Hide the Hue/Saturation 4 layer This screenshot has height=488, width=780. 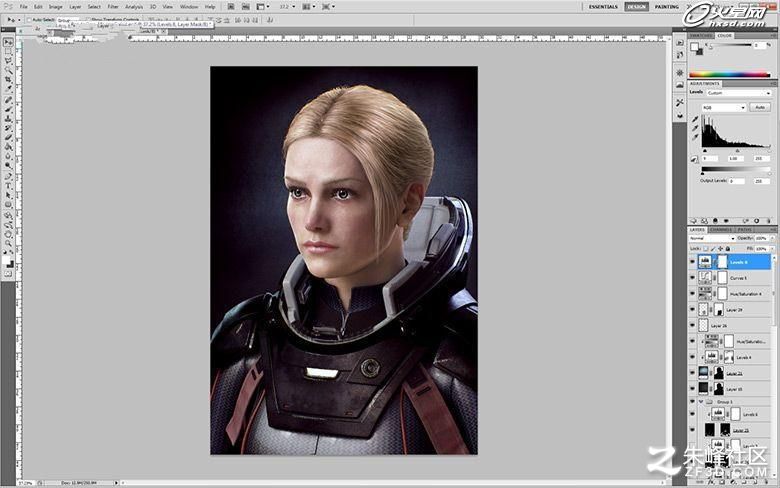click(x=692, y=293)
